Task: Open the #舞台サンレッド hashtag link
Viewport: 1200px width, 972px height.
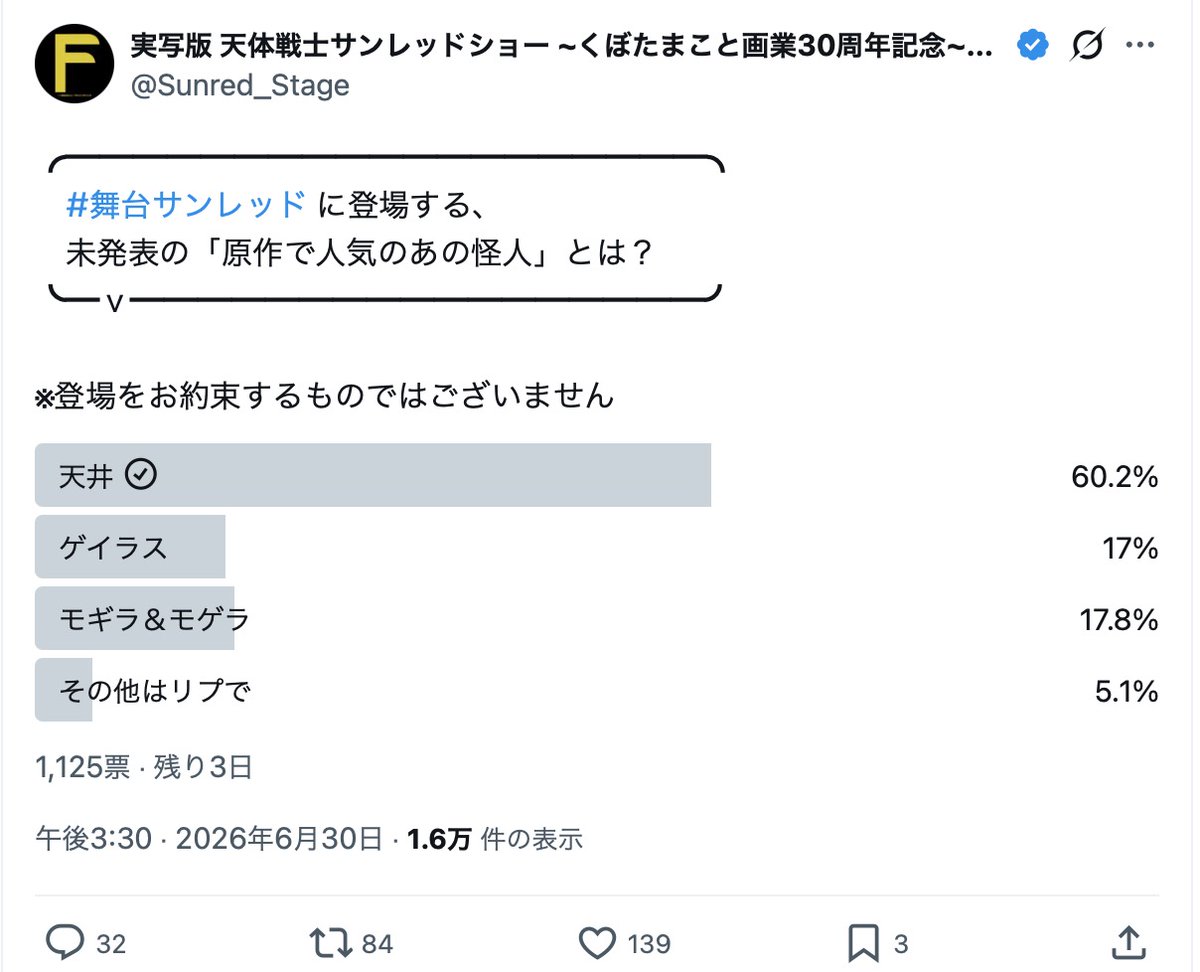Action: tap(186, 204)
